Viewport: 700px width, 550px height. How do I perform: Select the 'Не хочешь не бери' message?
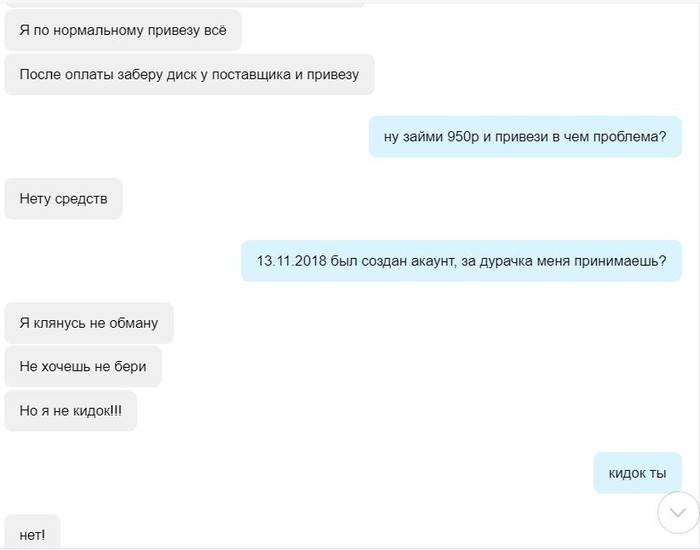83,367
